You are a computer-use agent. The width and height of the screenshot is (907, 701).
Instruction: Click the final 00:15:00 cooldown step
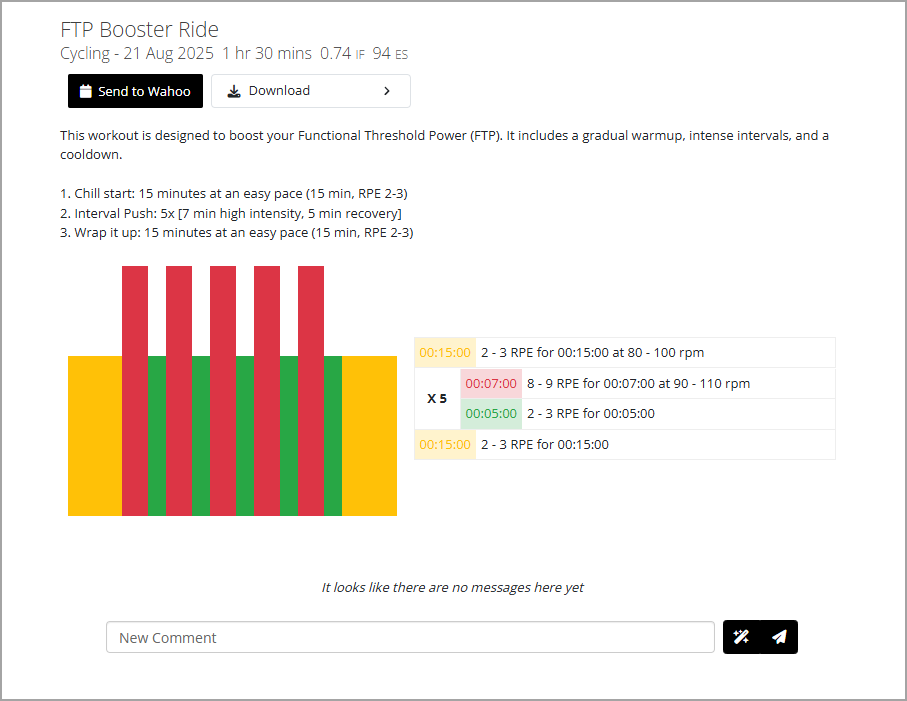(x=625, y=444)
